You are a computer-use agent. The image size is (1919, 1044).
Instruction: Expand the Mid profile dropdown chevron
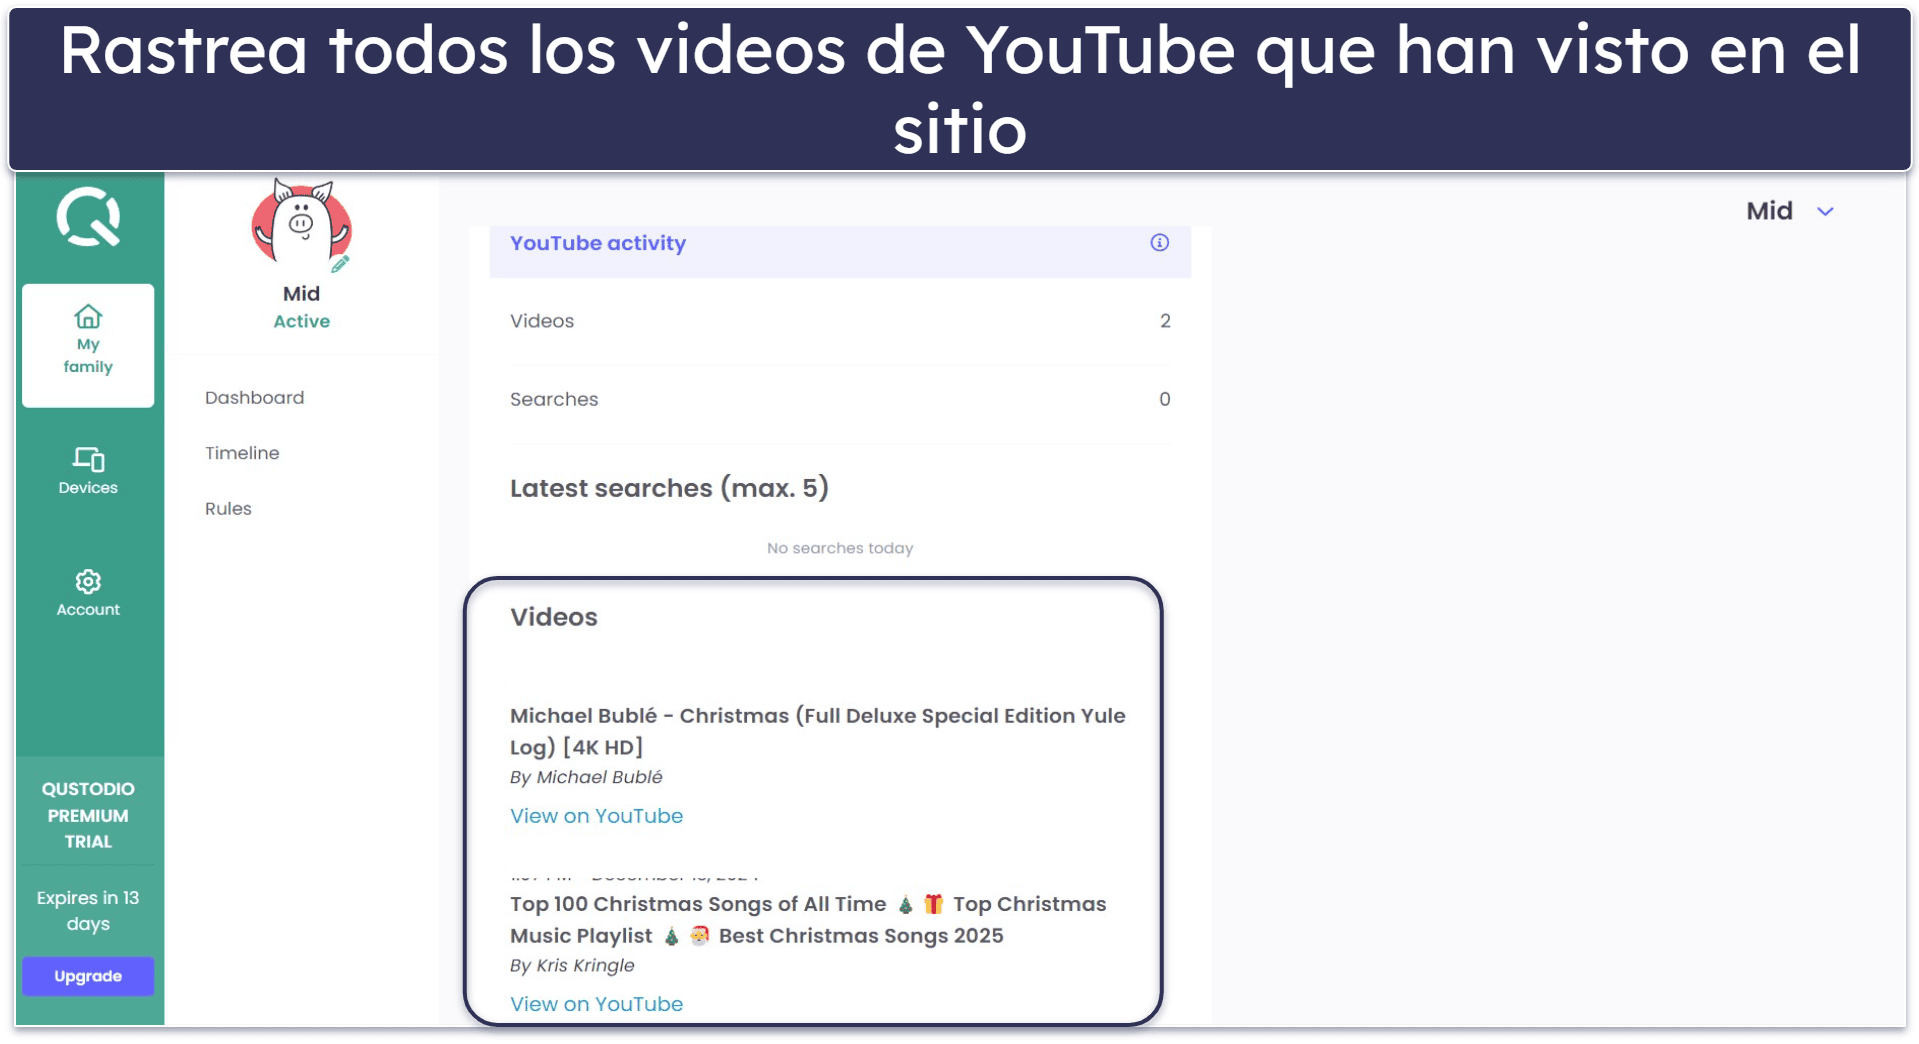[1825, 212]
